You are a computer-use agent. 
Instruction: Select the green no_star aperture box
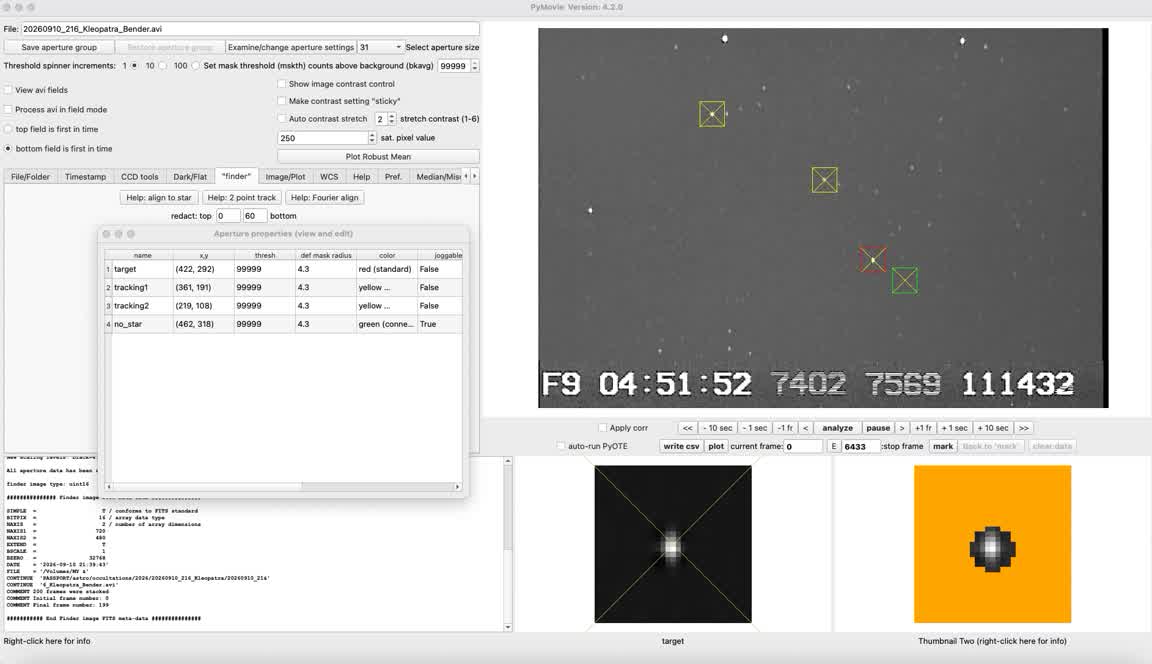point(904,280)
